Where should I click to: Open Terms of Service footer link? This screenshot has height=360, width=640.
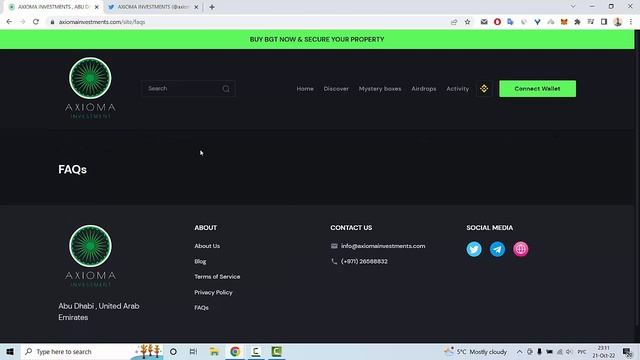(x=217, y=276)
